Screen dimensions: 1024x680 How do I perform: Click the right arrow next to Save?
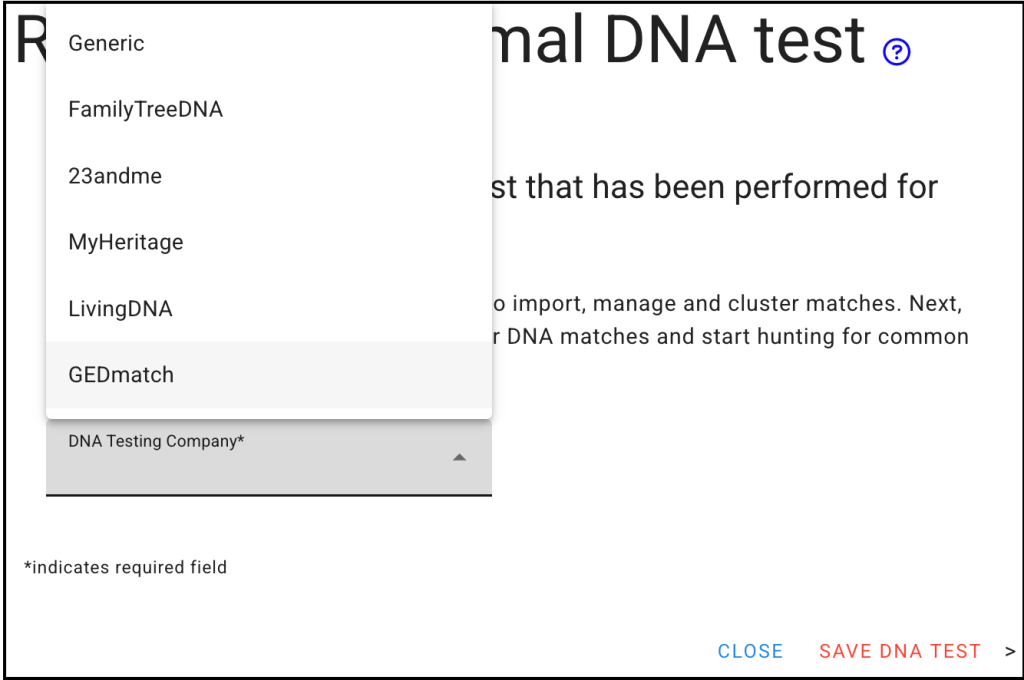[x=1009, y=651]
